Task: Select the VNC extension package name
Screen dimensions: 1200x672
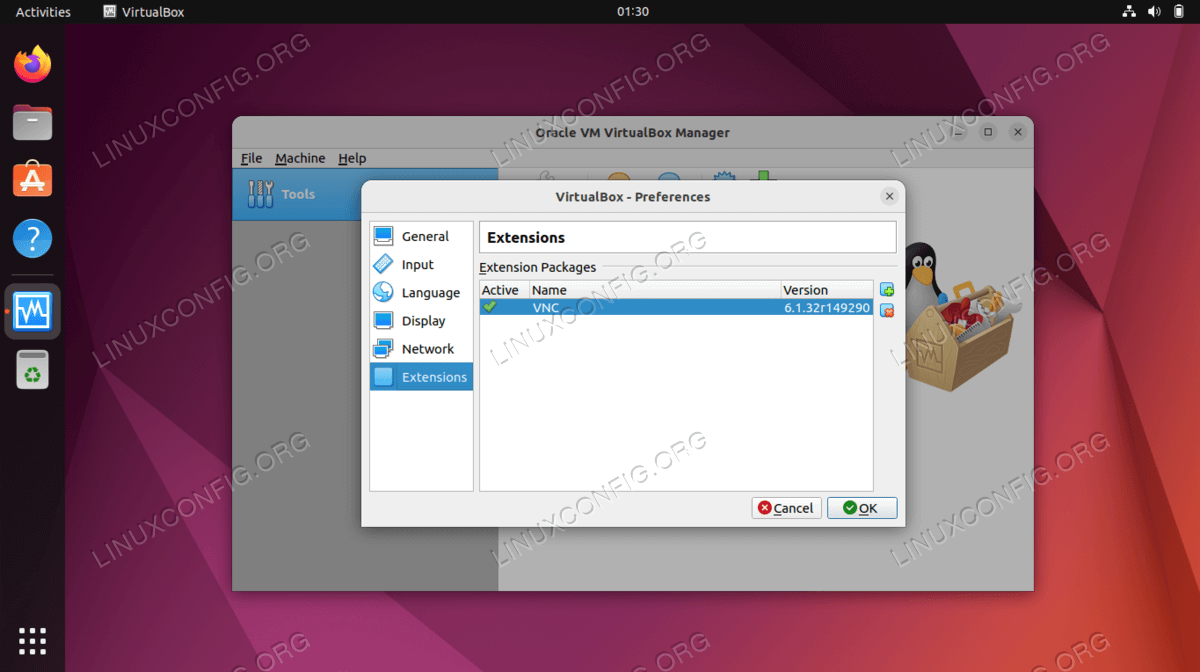Action: [x=546, y=308]
